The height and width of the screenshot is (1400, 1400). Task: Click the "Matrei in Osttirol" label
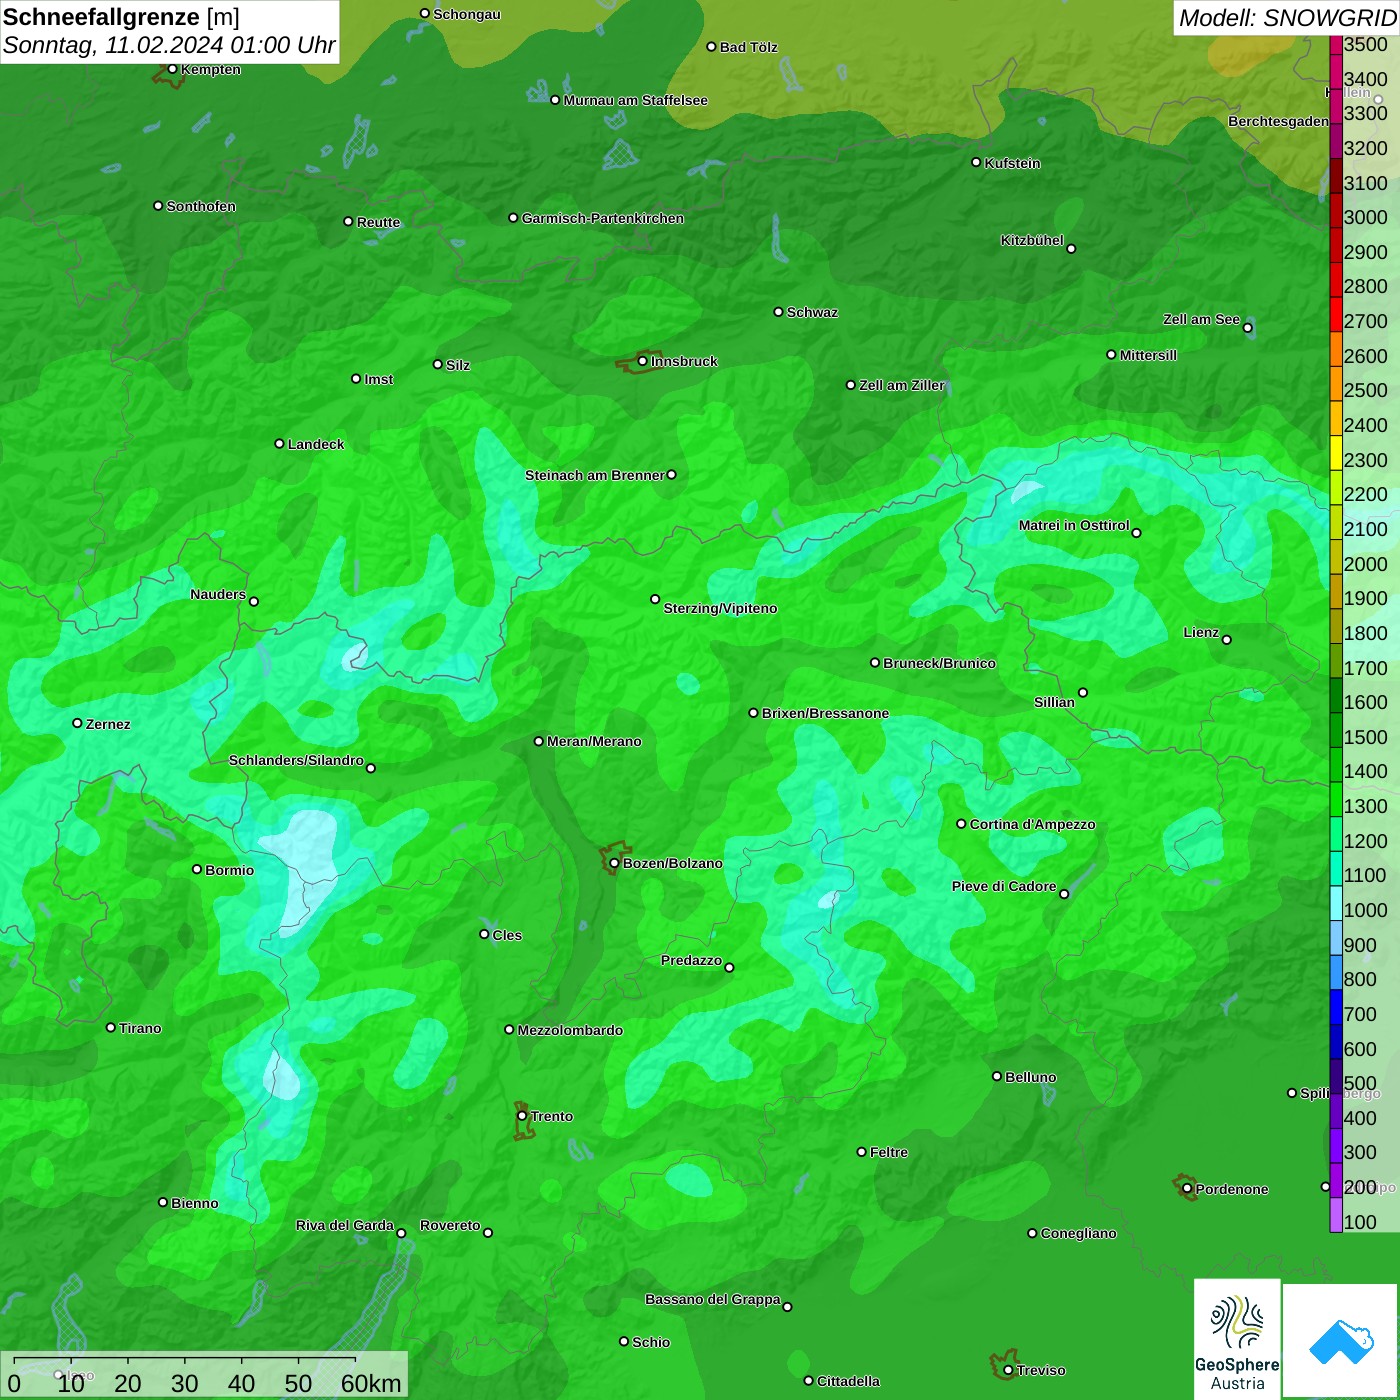pyautogui.click(x=1074, y=525)
